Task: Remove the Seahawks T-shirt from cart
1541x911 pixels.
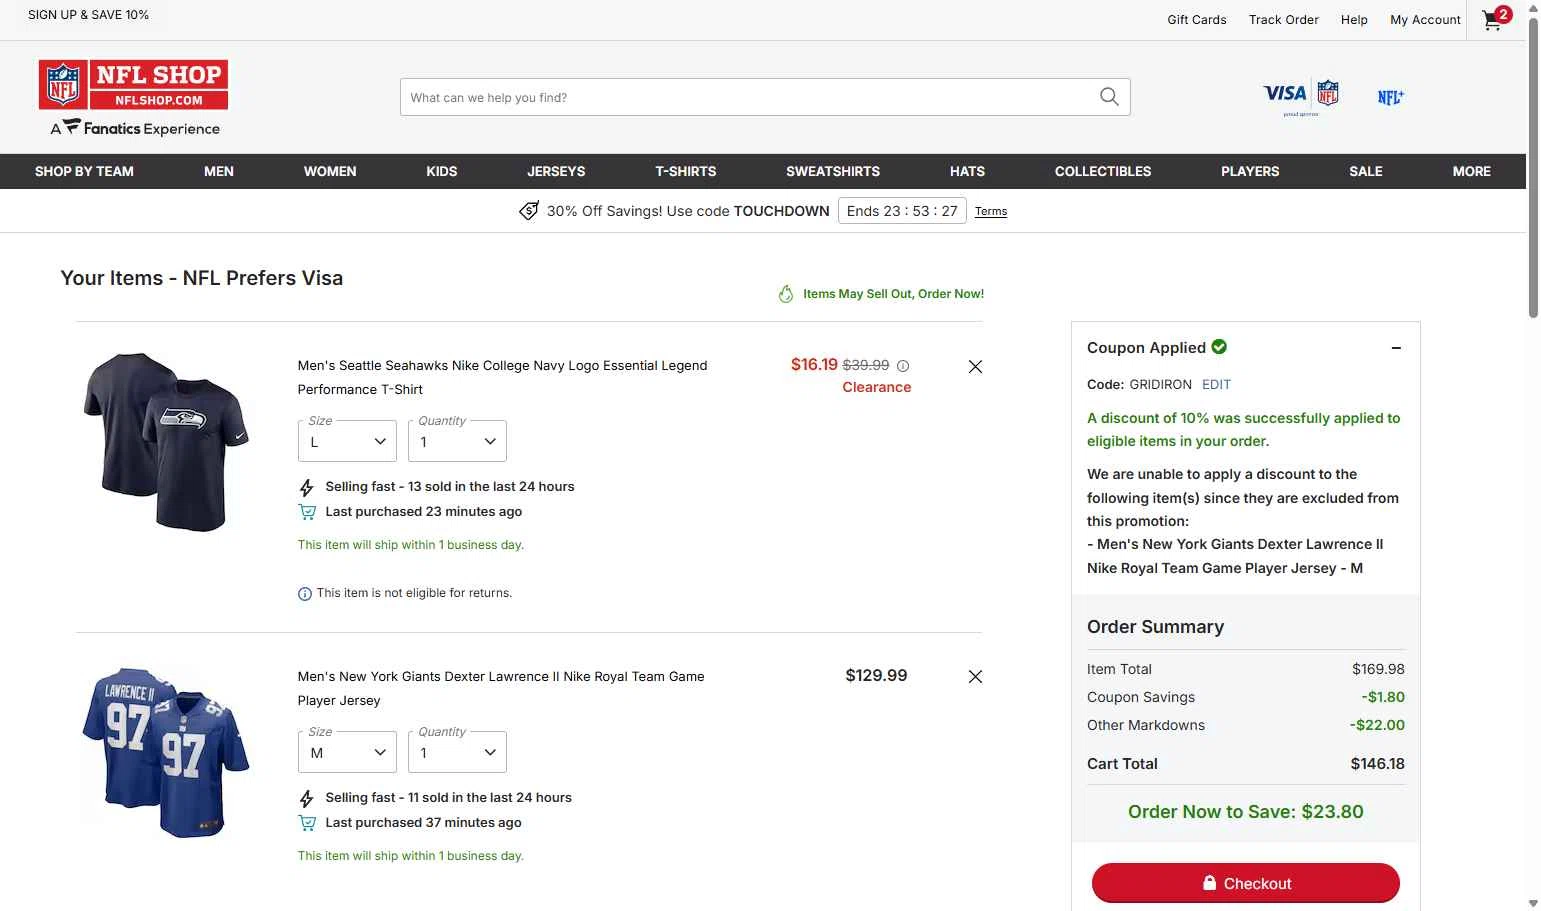Action: point(975,367)
